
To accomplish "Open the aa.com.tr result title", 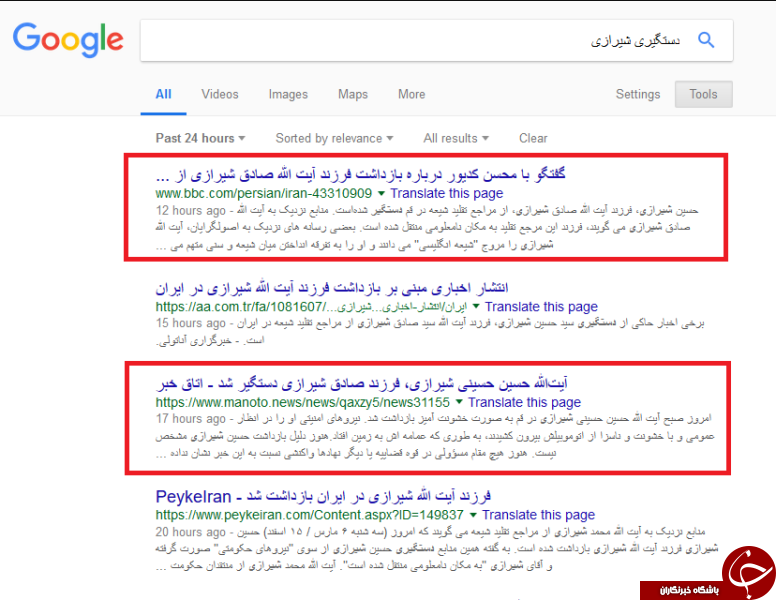I will [332, 288].
